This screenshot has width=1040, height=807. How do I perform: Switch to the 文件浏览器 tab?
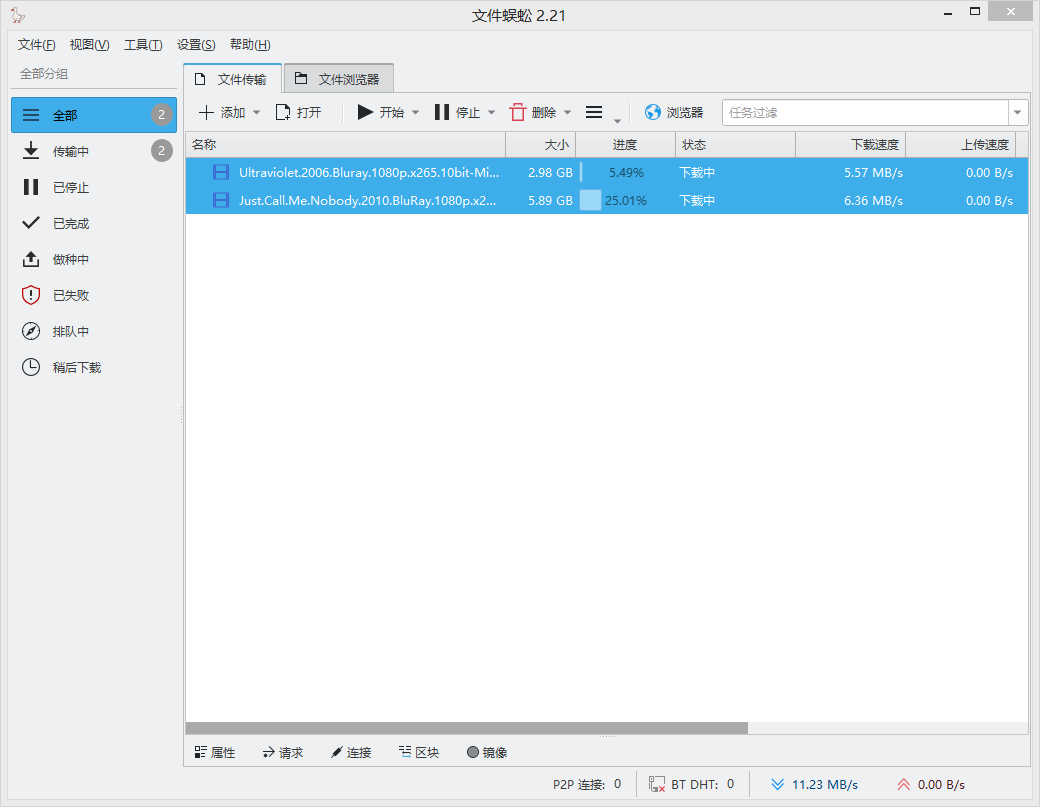[339, 79]
